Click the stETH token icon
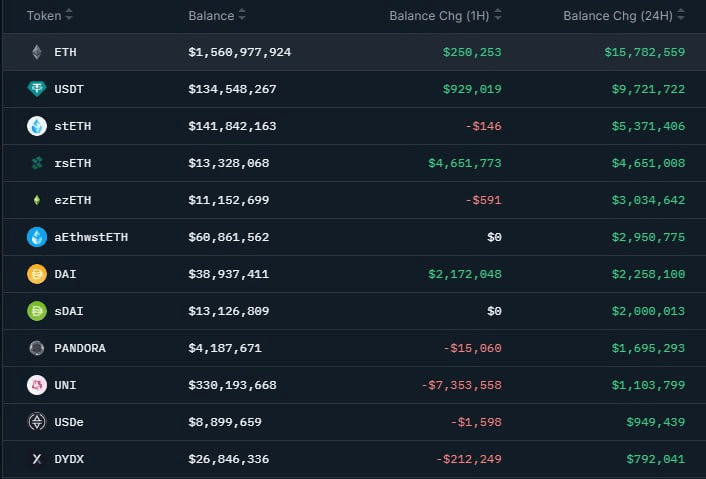The height and width of the screenshot is (479, 706). tap(37, 126)
